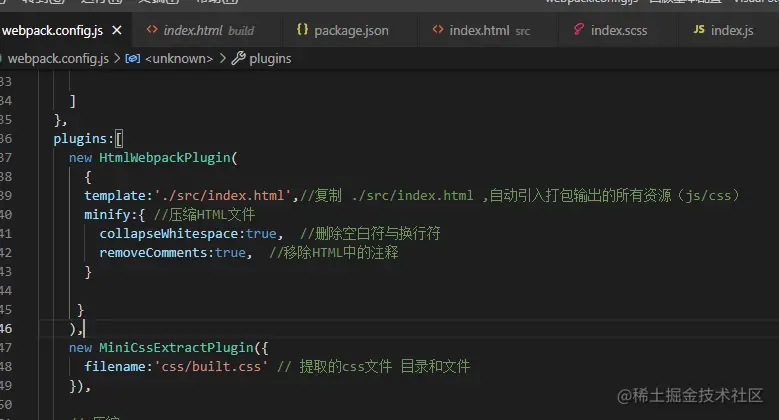
Task: Click the breadcrumb chevron after webpack.config.js
Action: tap(117, 59)
